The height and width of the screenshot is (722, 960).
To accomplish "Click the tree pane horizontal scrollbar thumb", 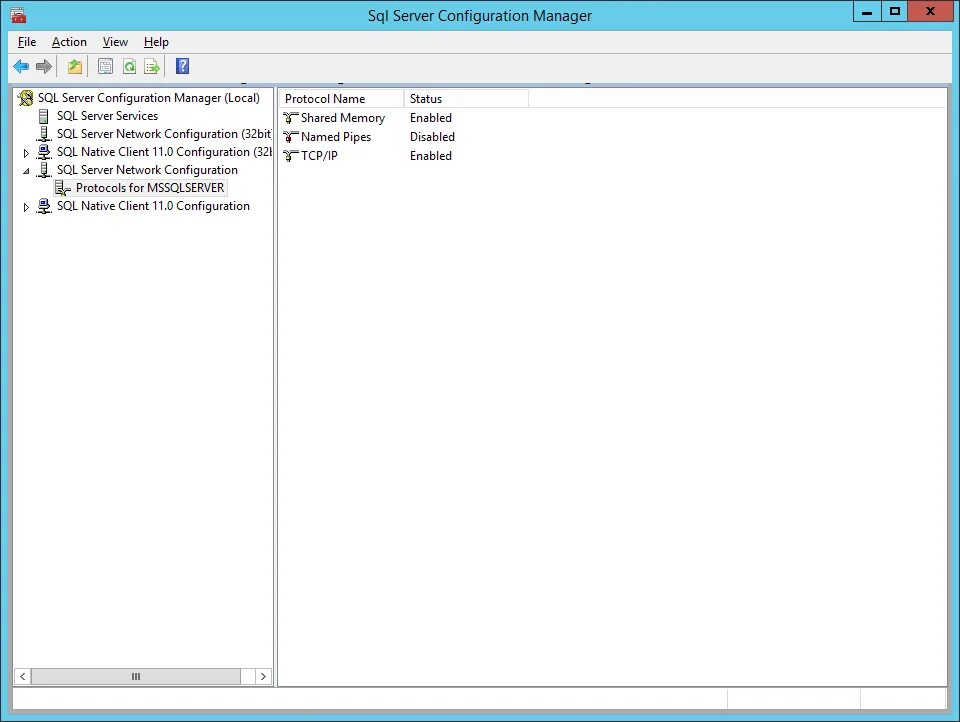I will [x=136, y=676].
